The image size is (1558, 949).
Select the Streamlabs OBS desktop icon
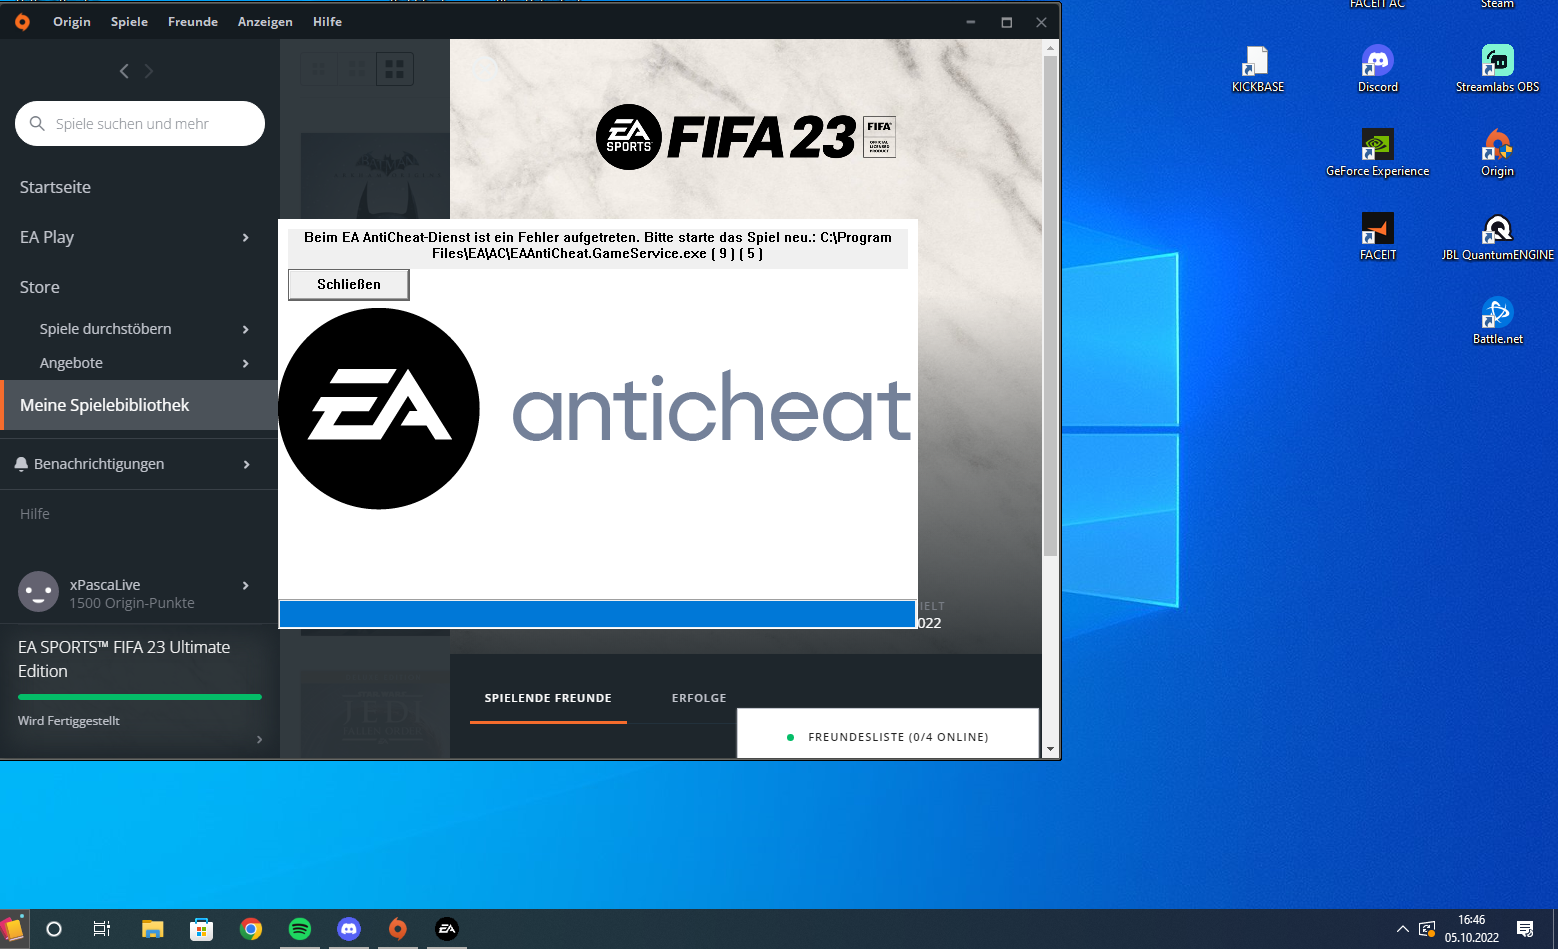[x=1498, y=70]
